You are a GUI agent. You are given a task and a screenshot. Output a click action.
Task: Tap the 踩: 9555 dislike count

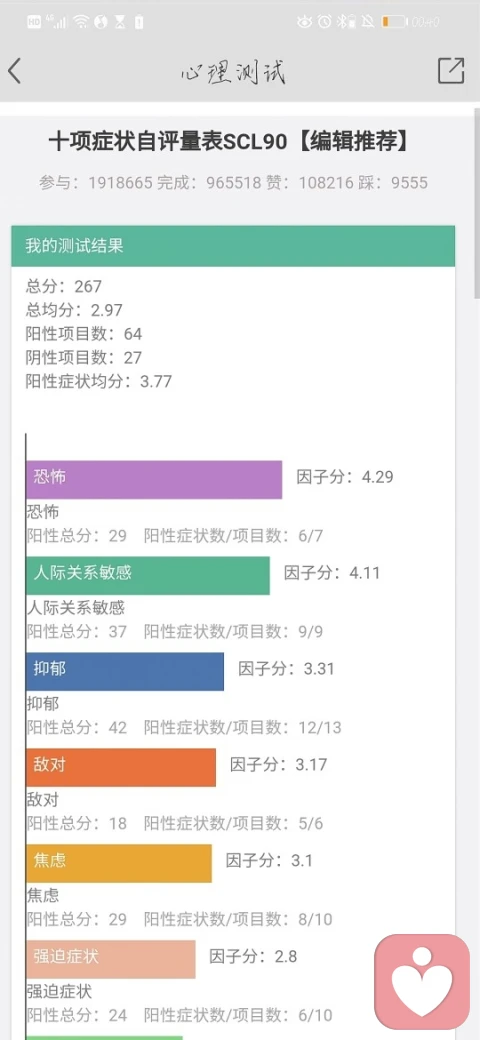click(x=391, y=183)
